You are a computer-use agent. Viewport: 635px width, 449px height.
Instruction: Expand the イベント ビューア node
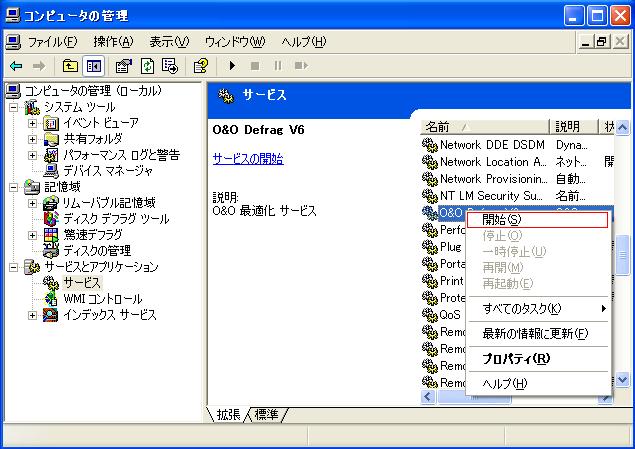32,123
